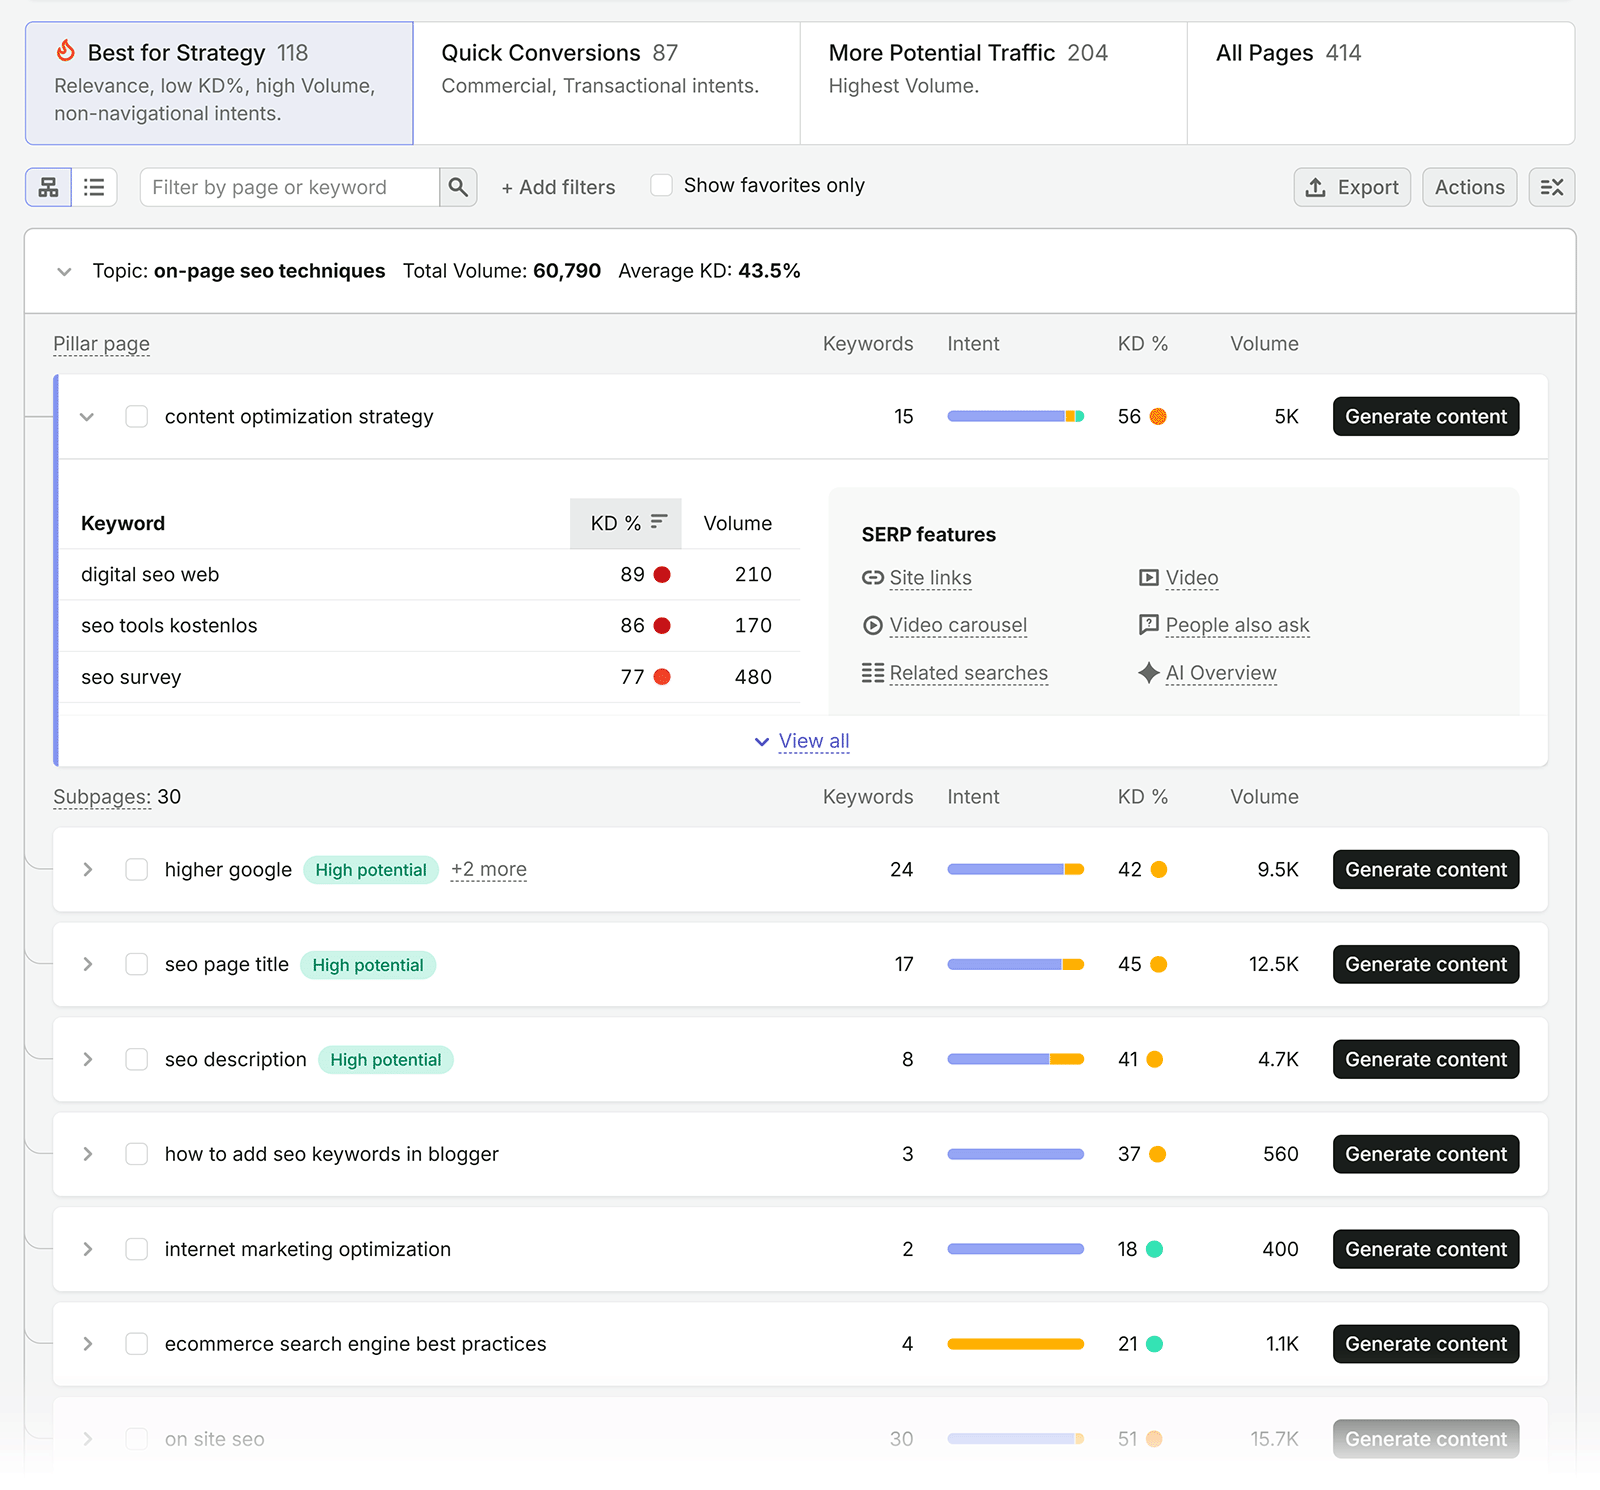Click the AI Overview sparkle icon
1600x1490 pixels.
(x=1149, y=673)
